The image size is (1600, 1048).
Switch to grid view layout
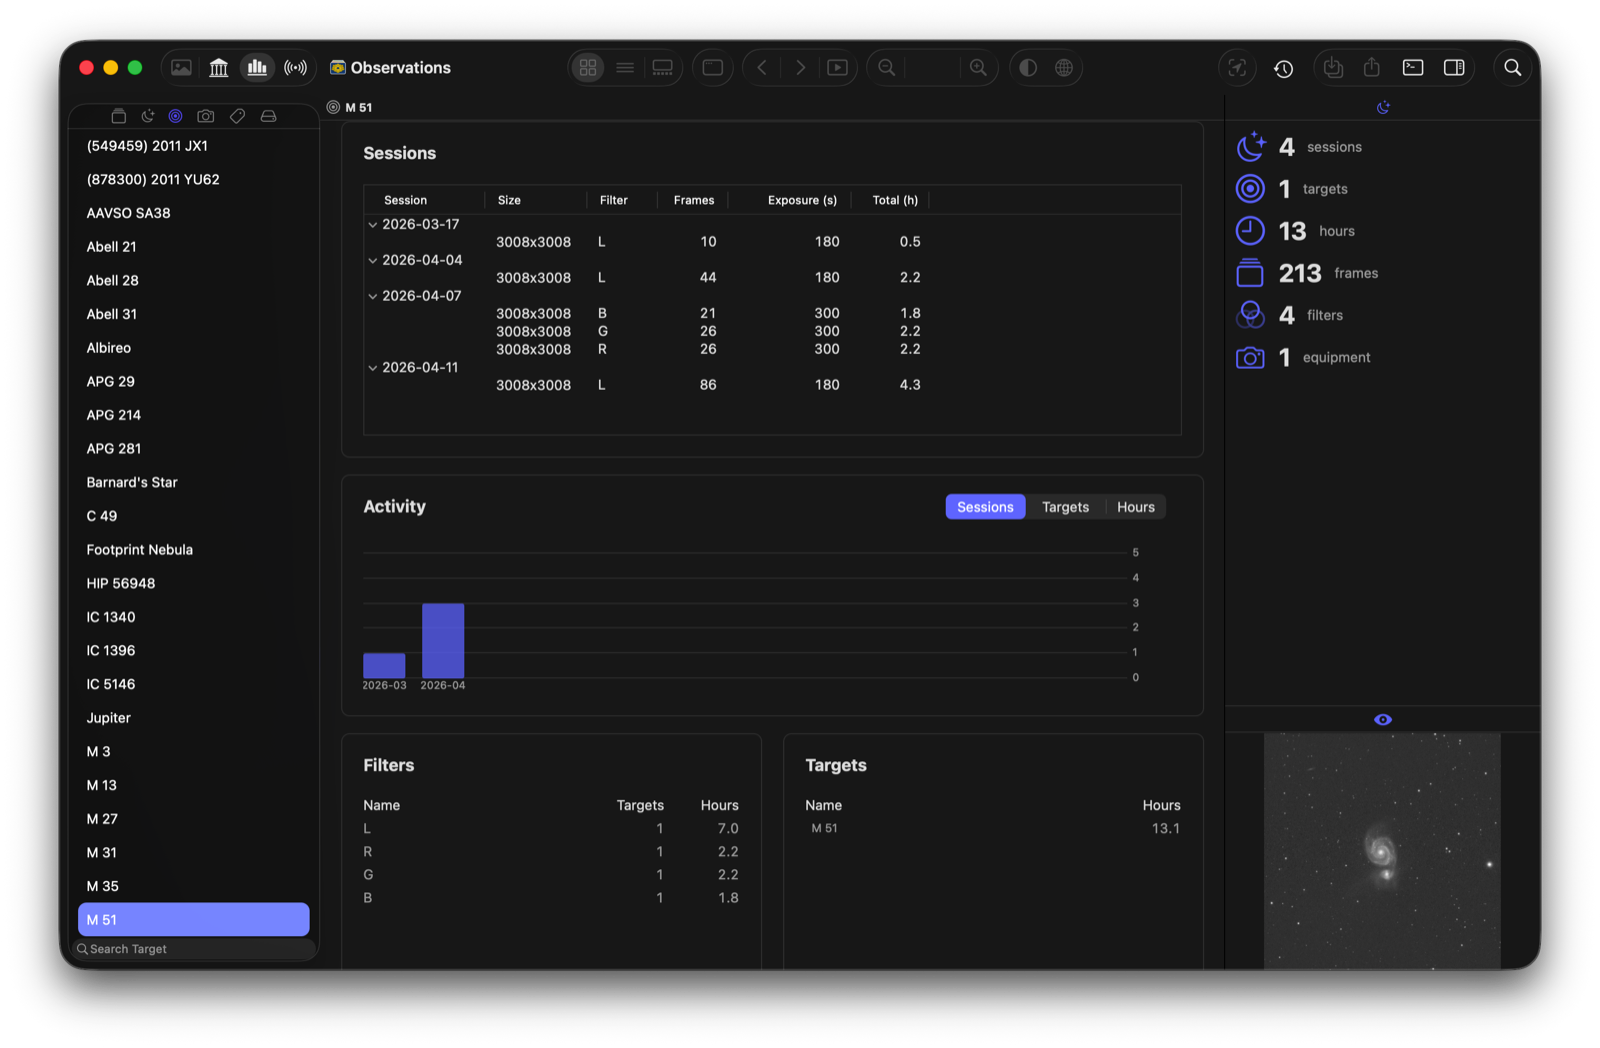(588, 68)
